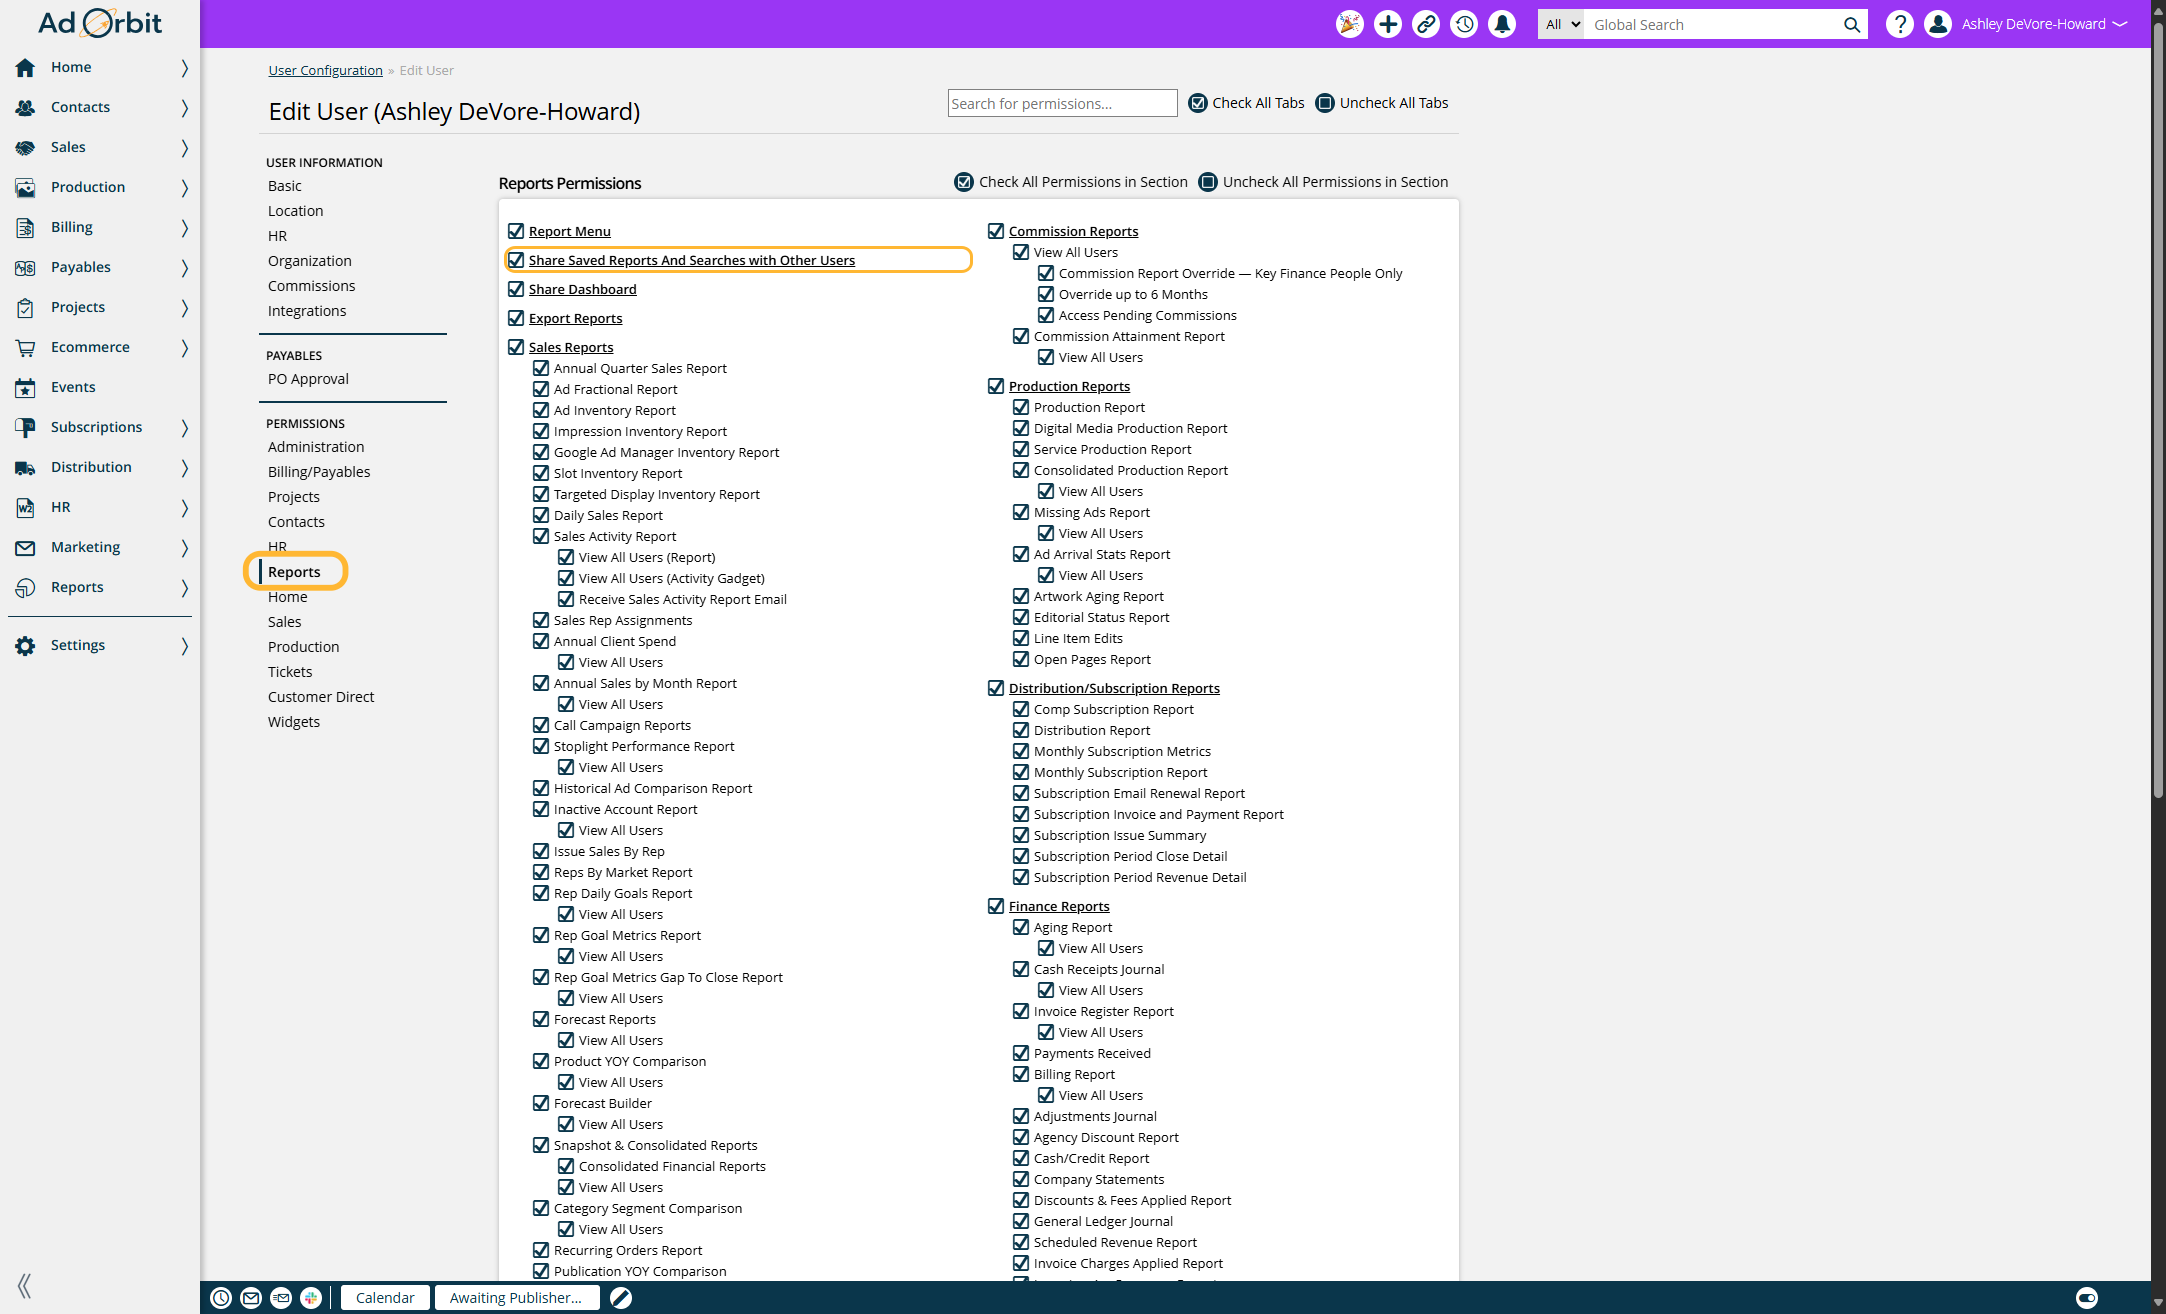Screen dimensions: 2166x1314
Task: Open the PO Approval section
Action: (308, 379)
